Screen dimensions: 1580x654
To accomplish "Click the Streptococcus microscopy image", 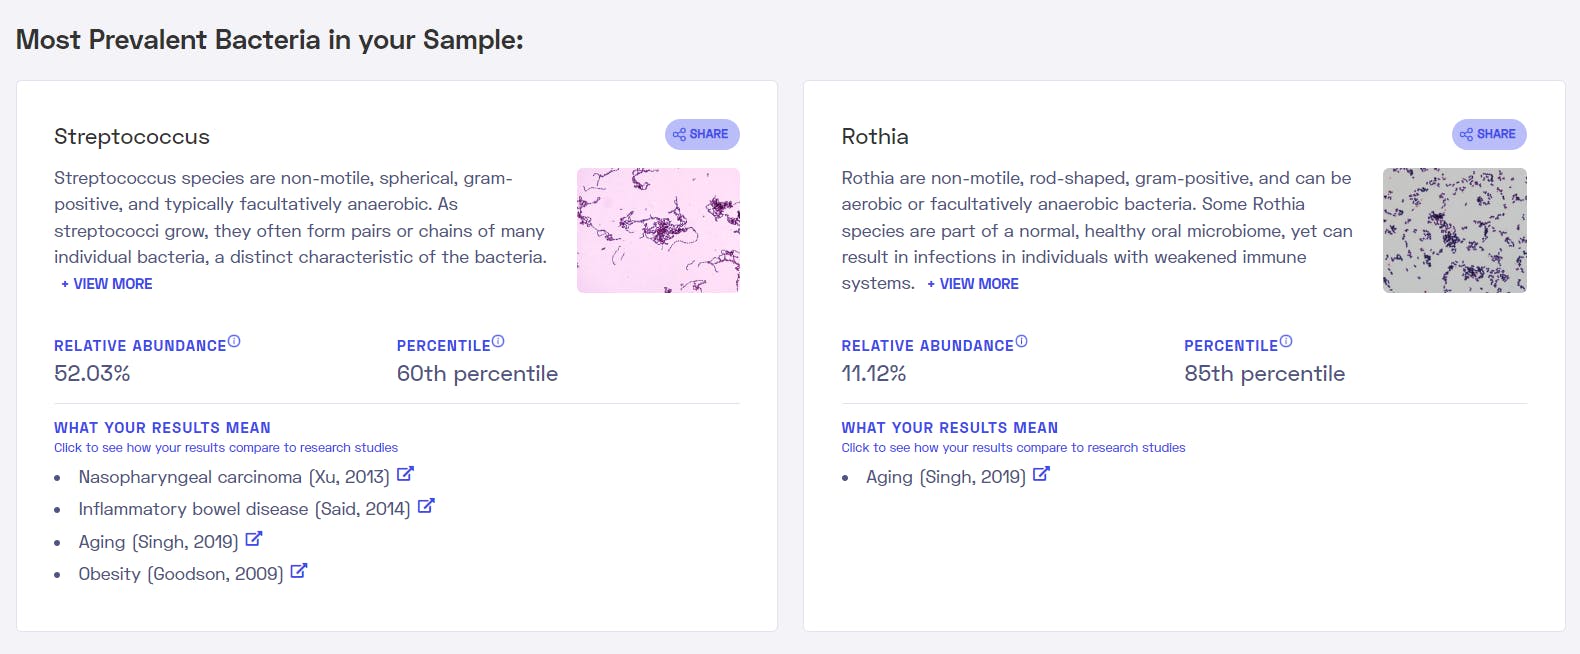I will [x=658, y=230].
